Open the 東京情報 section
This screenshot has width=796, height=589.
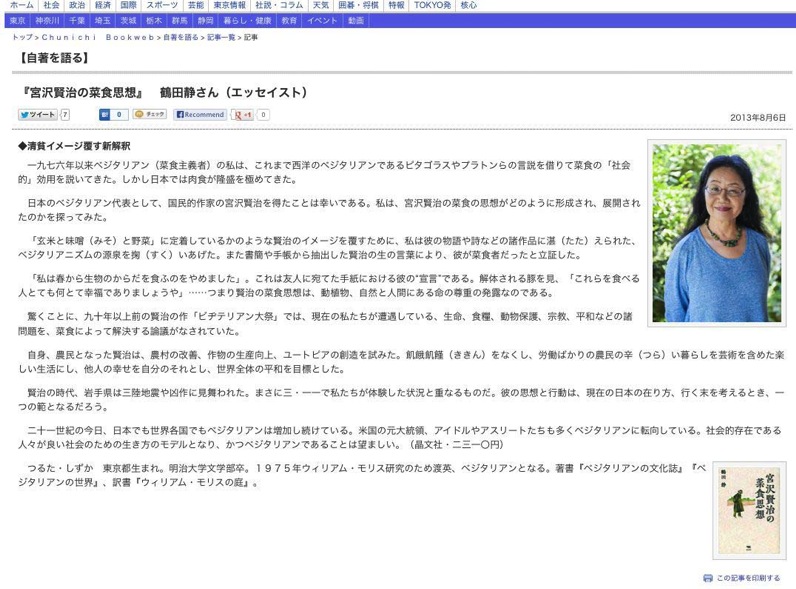tap(229, 5)
